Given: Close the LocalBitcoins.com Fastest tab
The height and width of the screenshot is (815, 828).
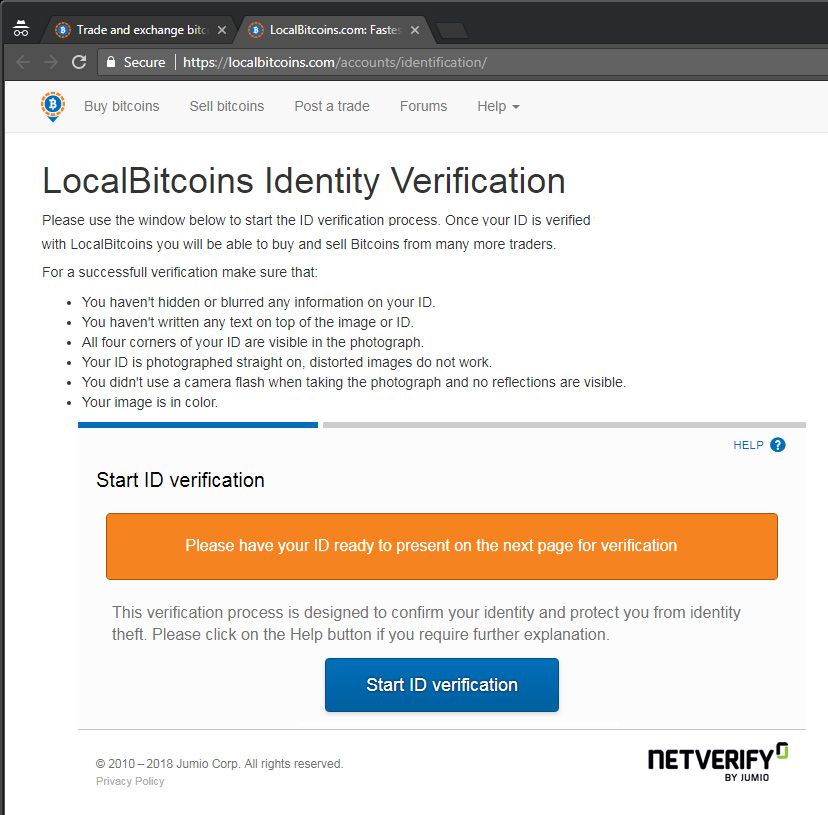Looking at the screenshot, I should [415, 30].
